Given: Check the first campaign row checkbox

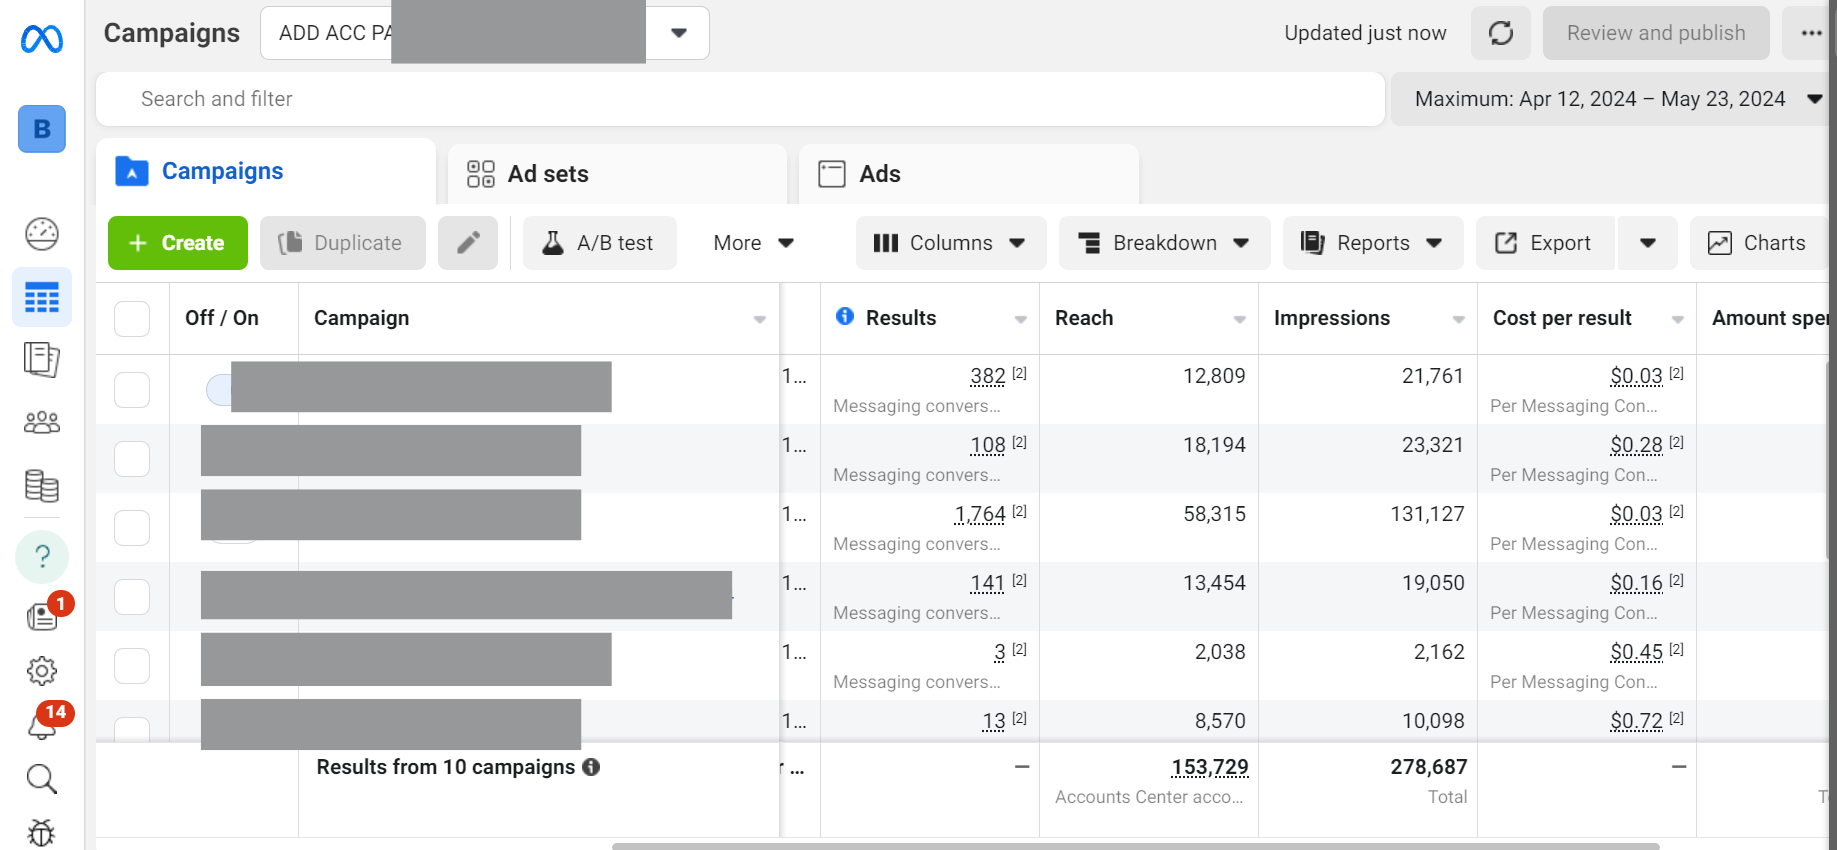Looking at the screenshot, I should tap(132, 390).
